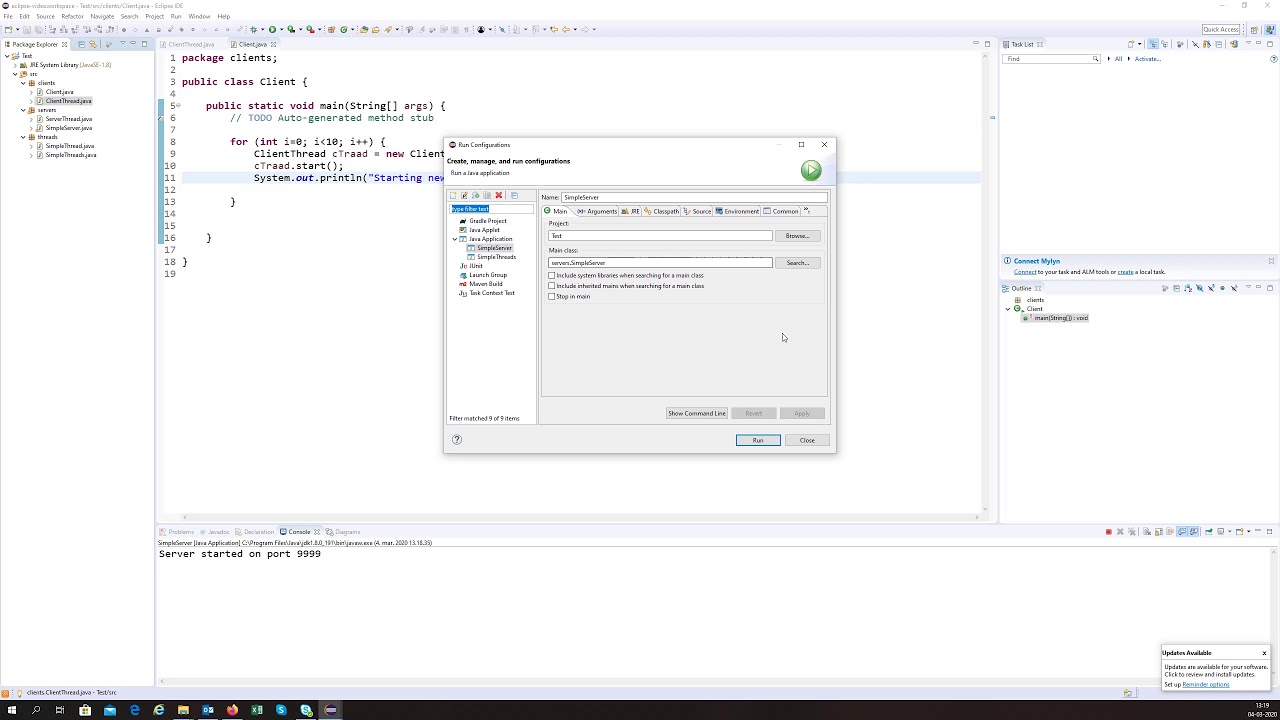Screen dimensions: 1280x720
Task: Click Hide Fields icon in Outline
Action: (x=1199, y=288)
